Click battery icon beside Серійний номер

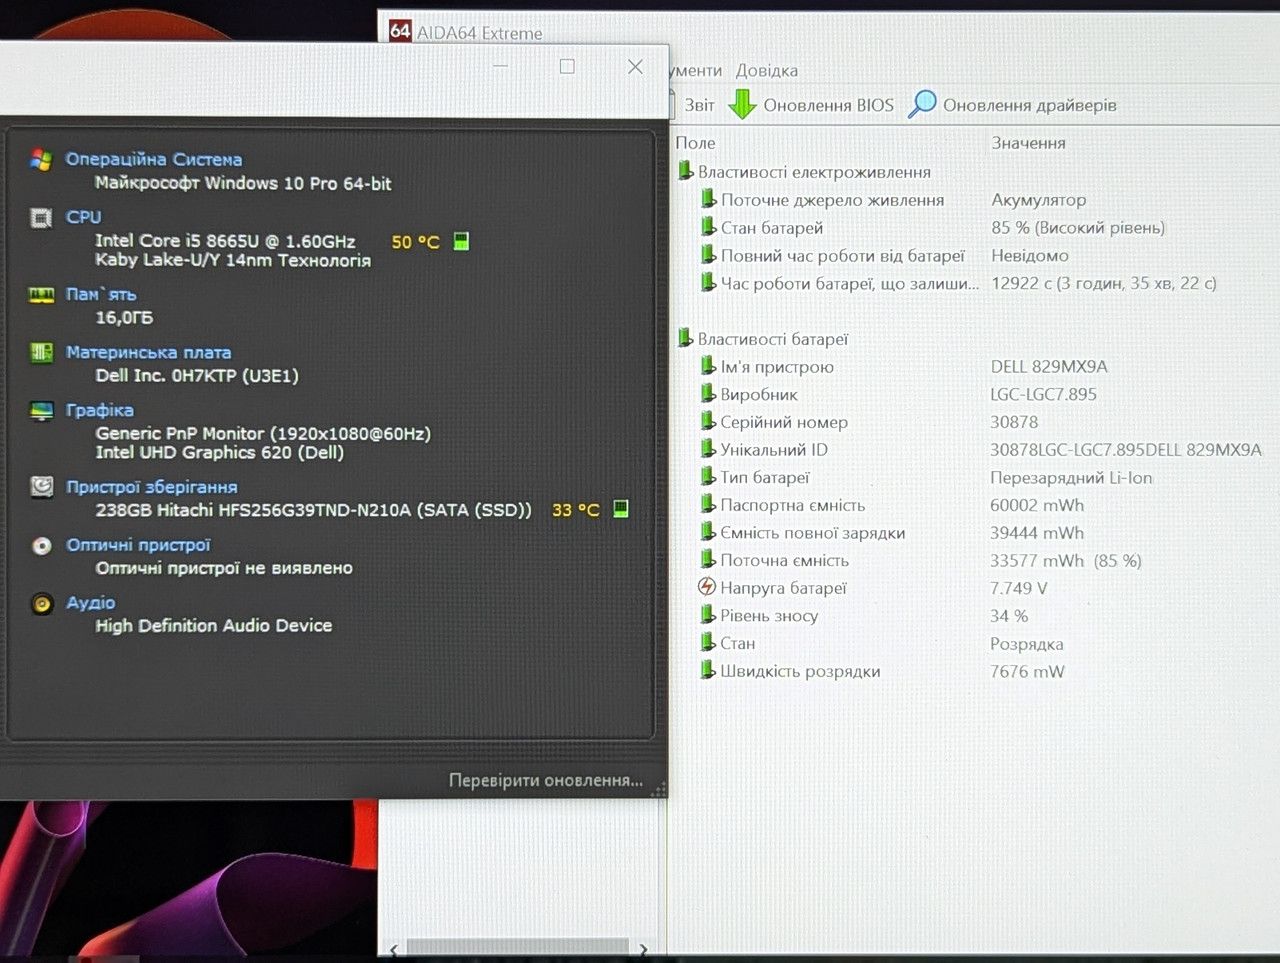pyautogui.click(x=708, y=421)
